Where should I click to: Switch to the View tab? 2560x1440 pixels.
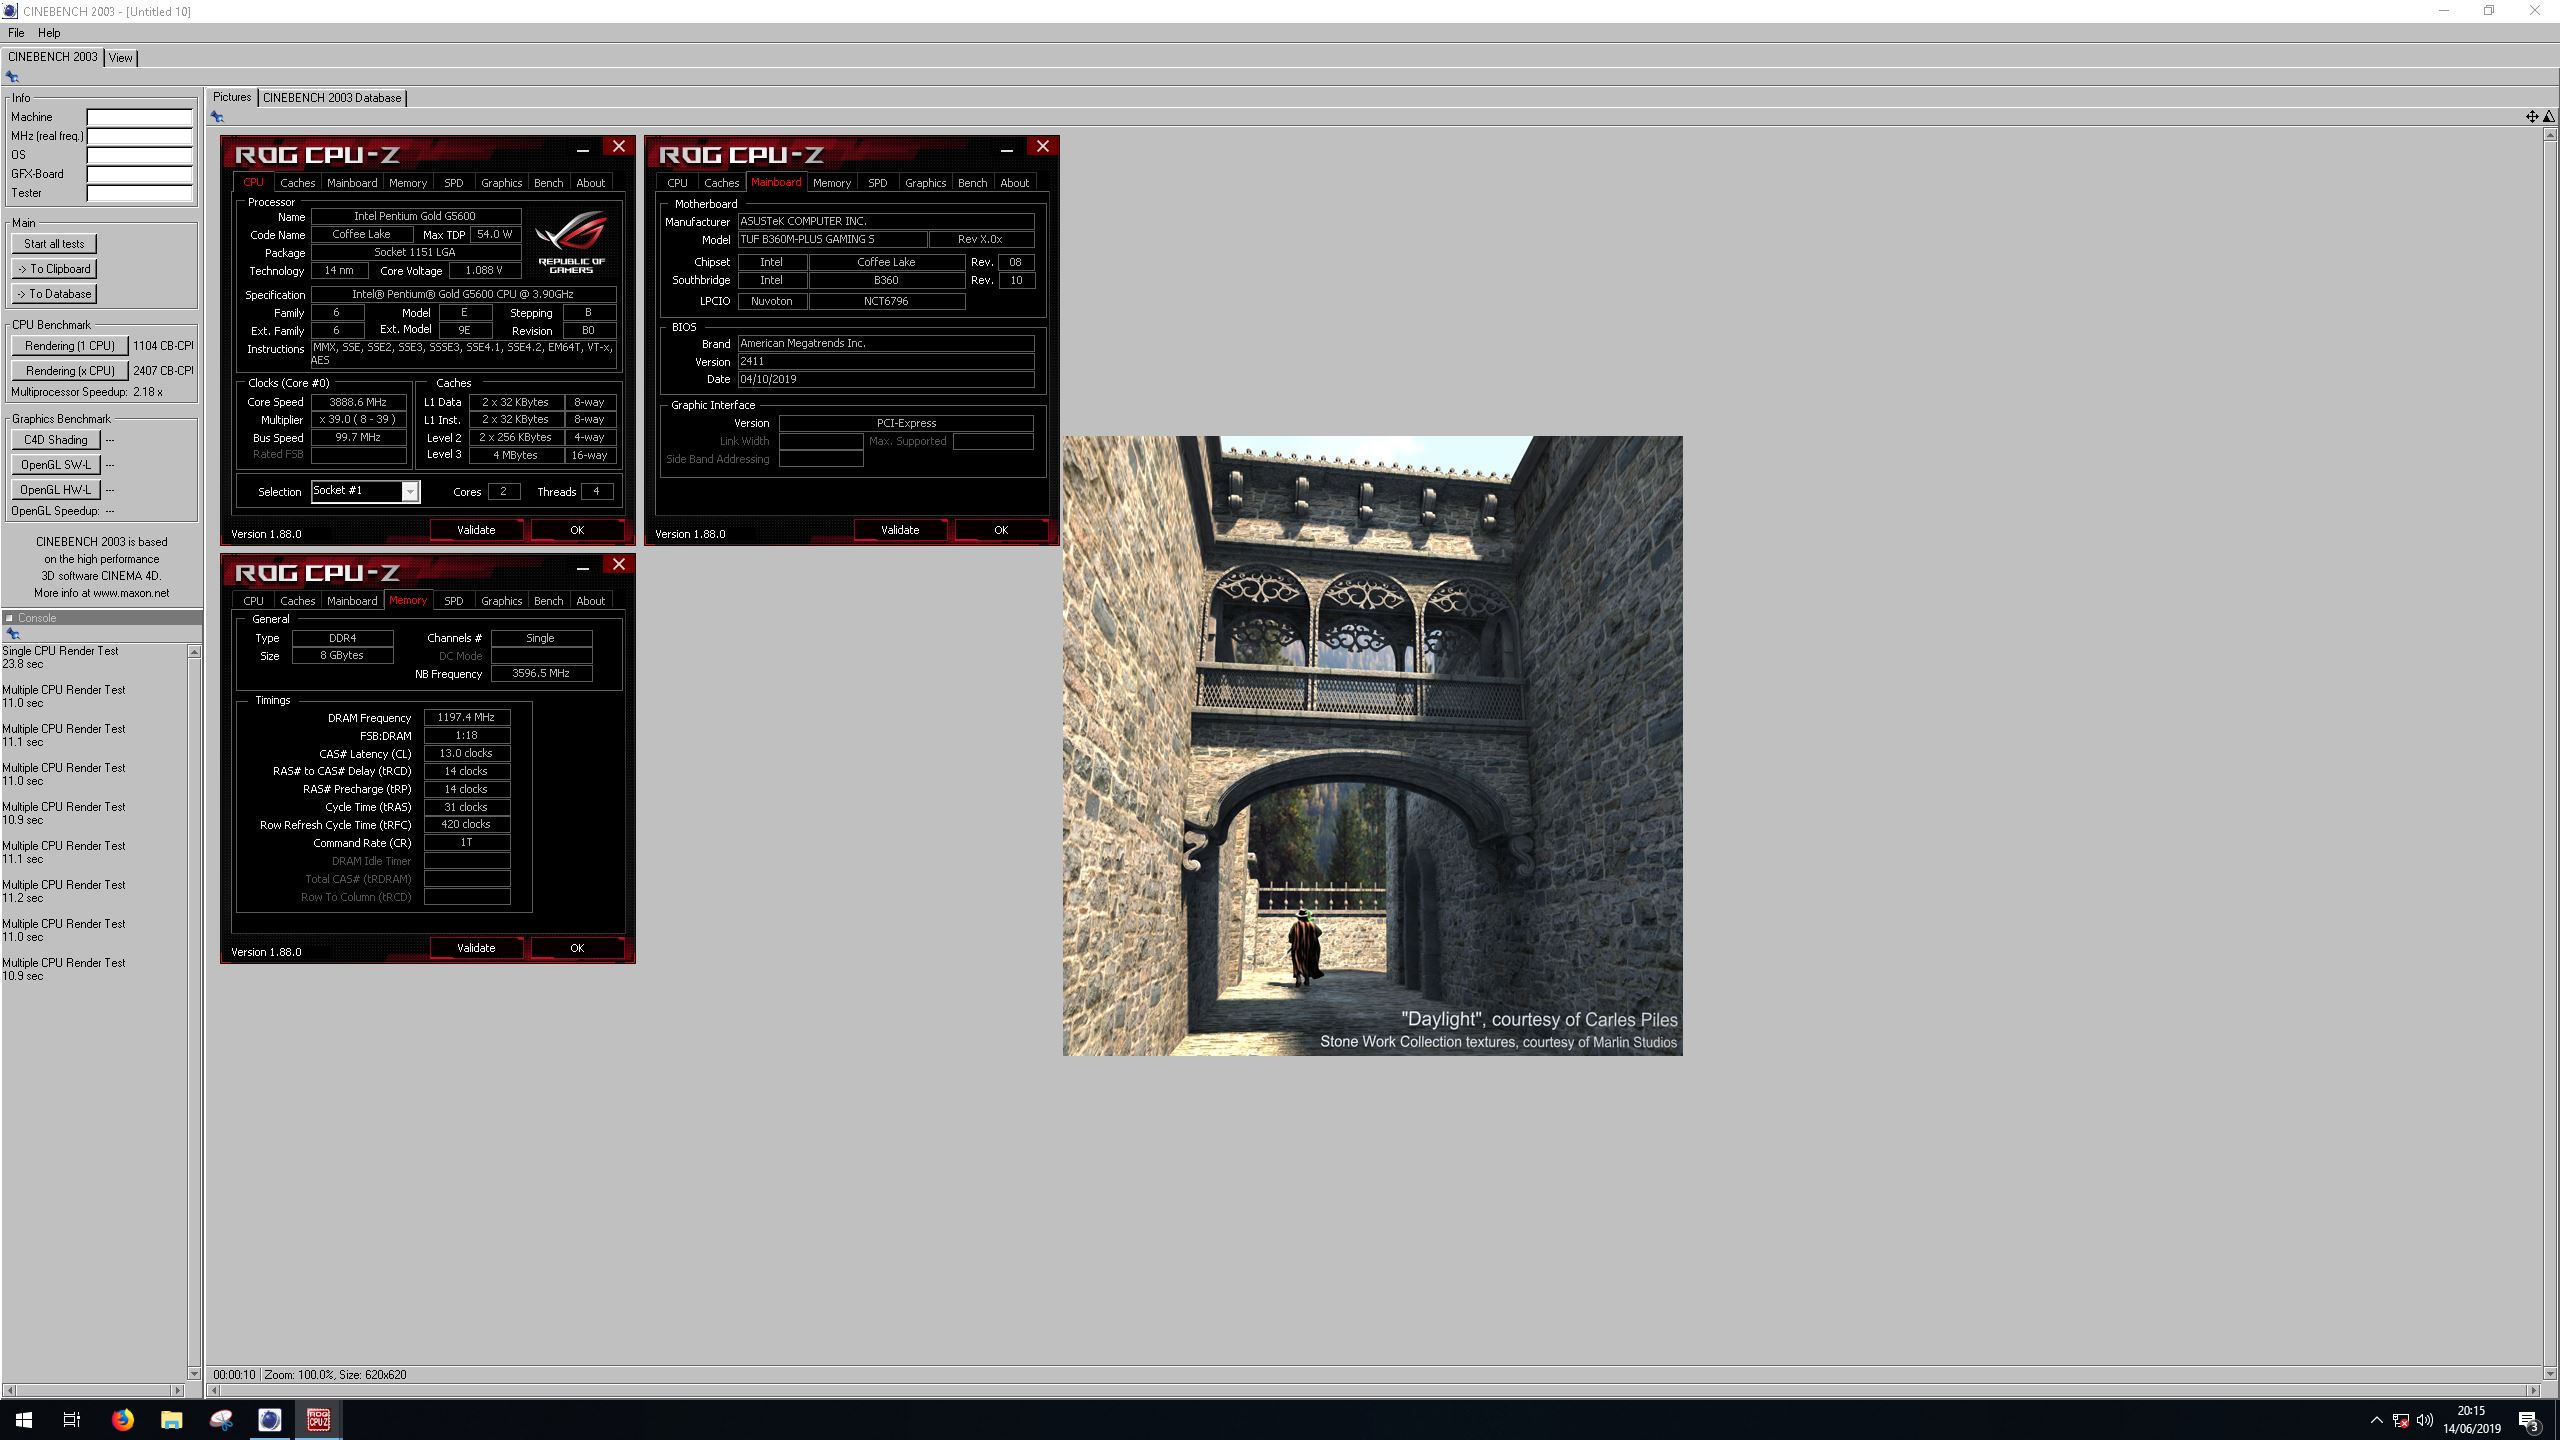point(121,58)
